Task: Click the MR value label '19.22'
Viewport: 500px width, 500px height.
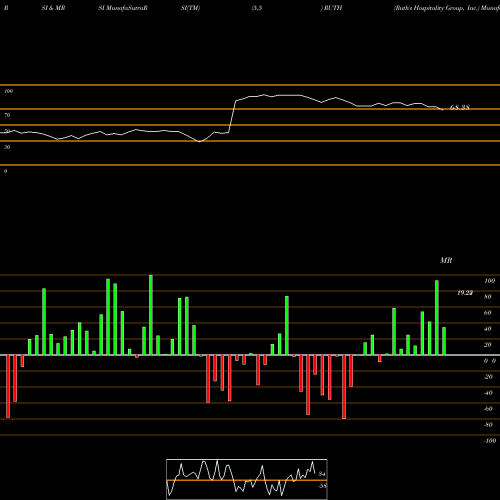Action: [465, 293]
